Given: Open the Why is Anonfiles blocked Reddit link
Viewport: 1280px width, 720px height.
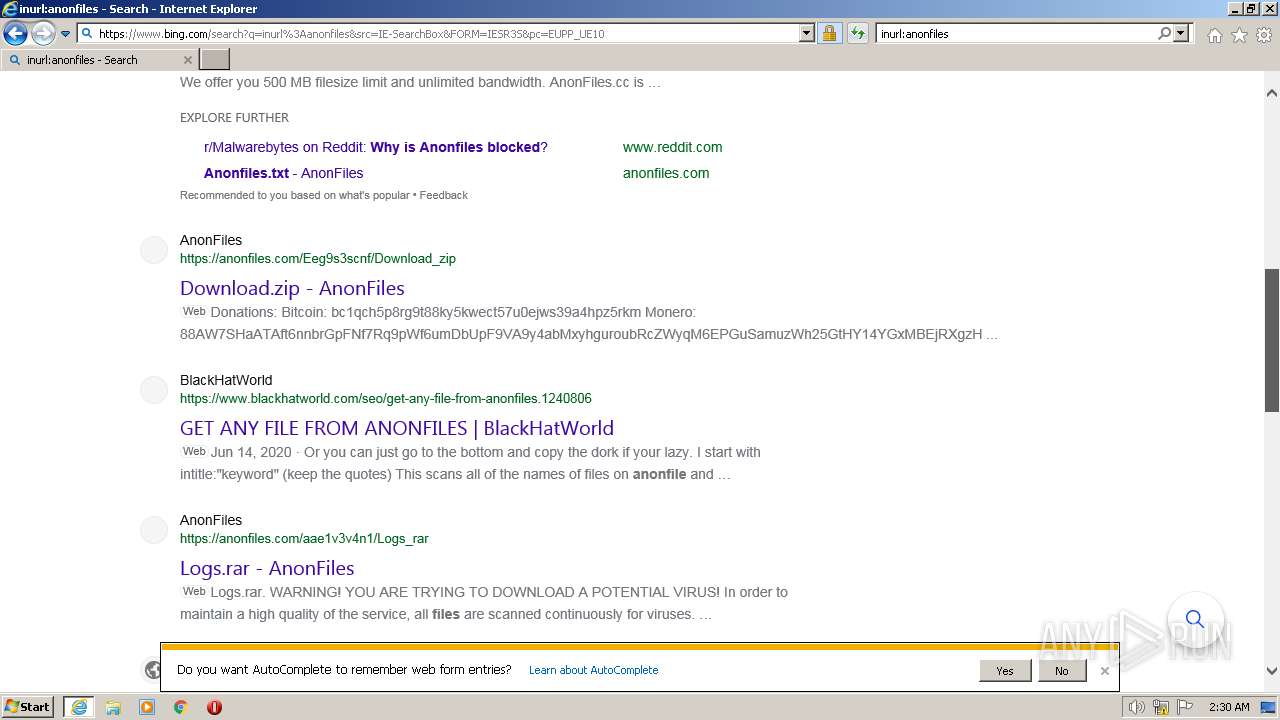Looking at the screenshot, I should [376, 147].
